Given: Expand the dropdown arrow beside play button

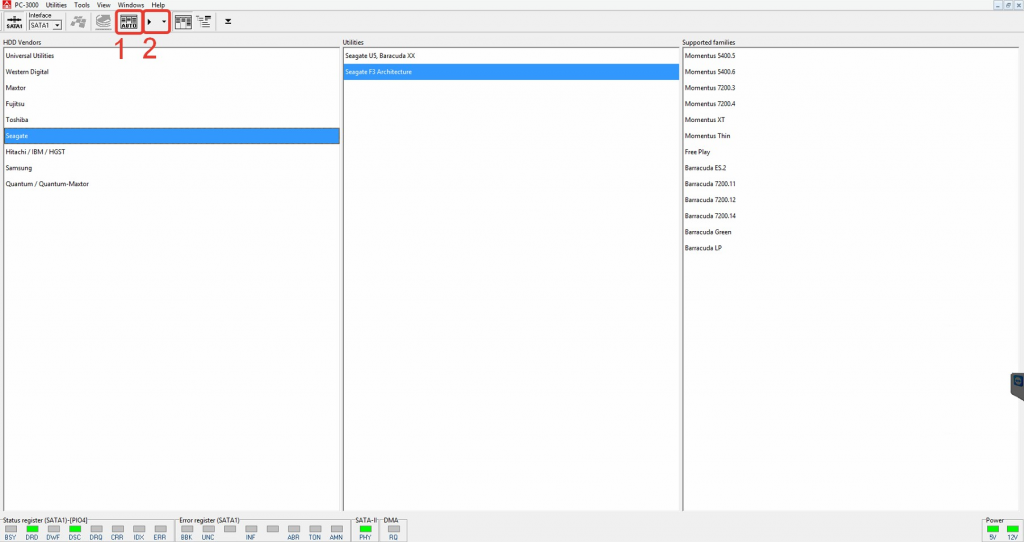Looking at the screenshot, I should coord(164,21).
